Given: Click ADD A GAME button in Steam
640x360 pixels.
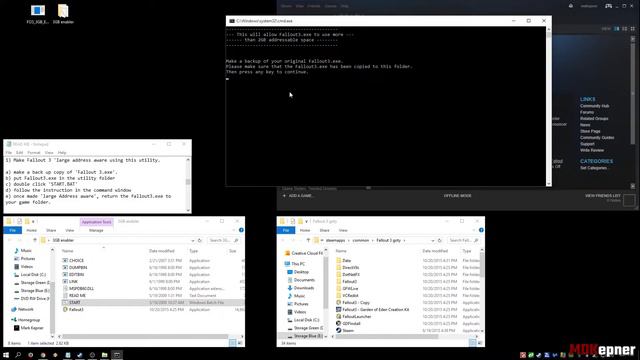Looking at the screenshot, I should 298,196.
